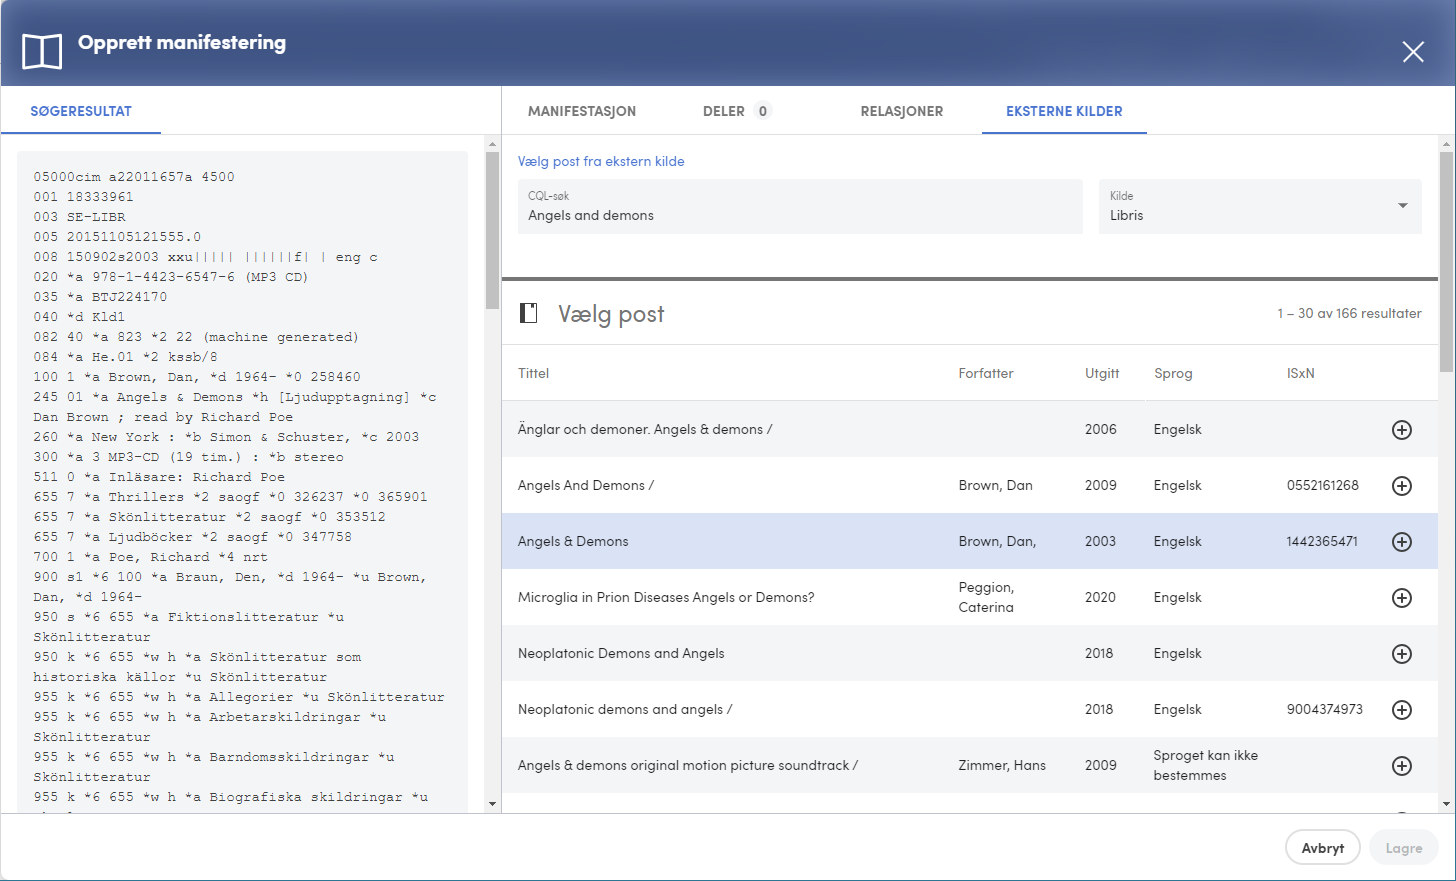Viewport: 1456px width, 881px height.
Task: Click ISxN value 0552161268
Action: coord(1323,485)
